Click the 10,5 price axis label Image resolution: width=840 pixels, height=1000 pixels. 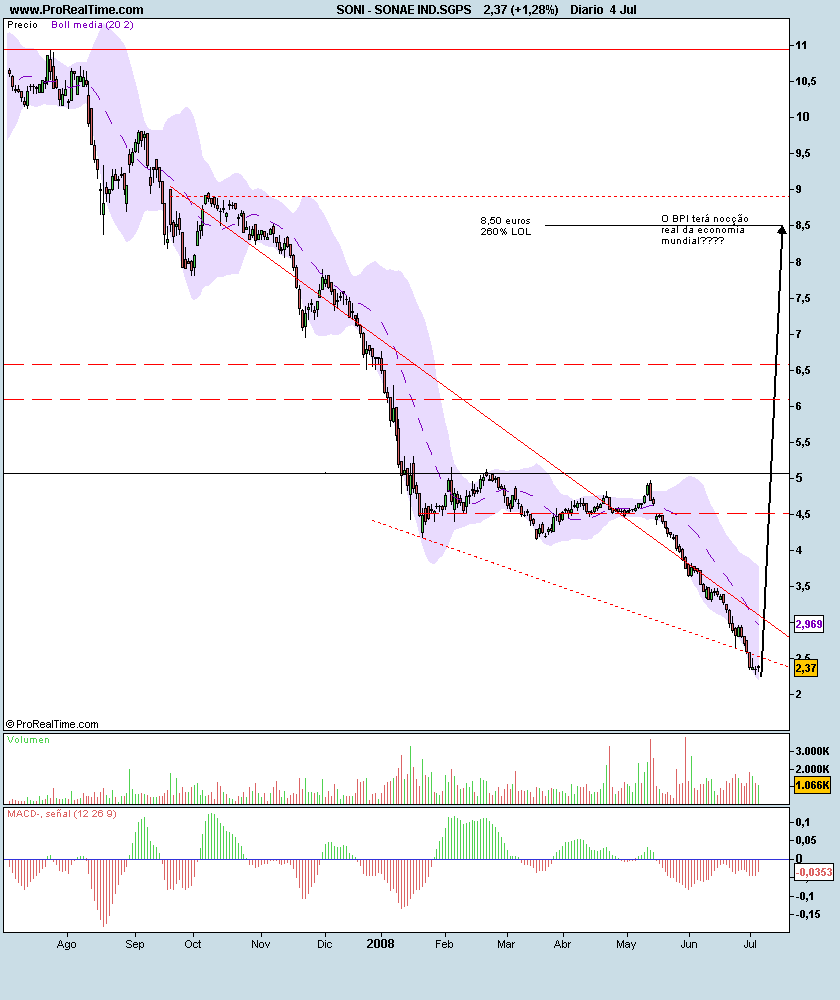point(806,82)
